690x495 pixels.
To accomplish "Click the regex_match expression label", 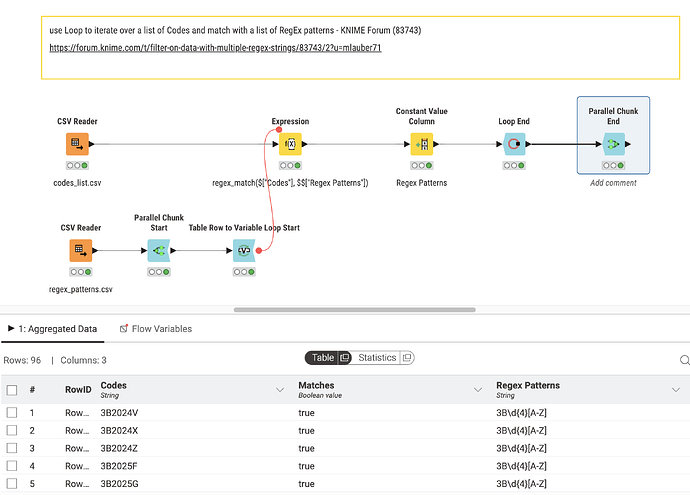I will pos(290,183).
